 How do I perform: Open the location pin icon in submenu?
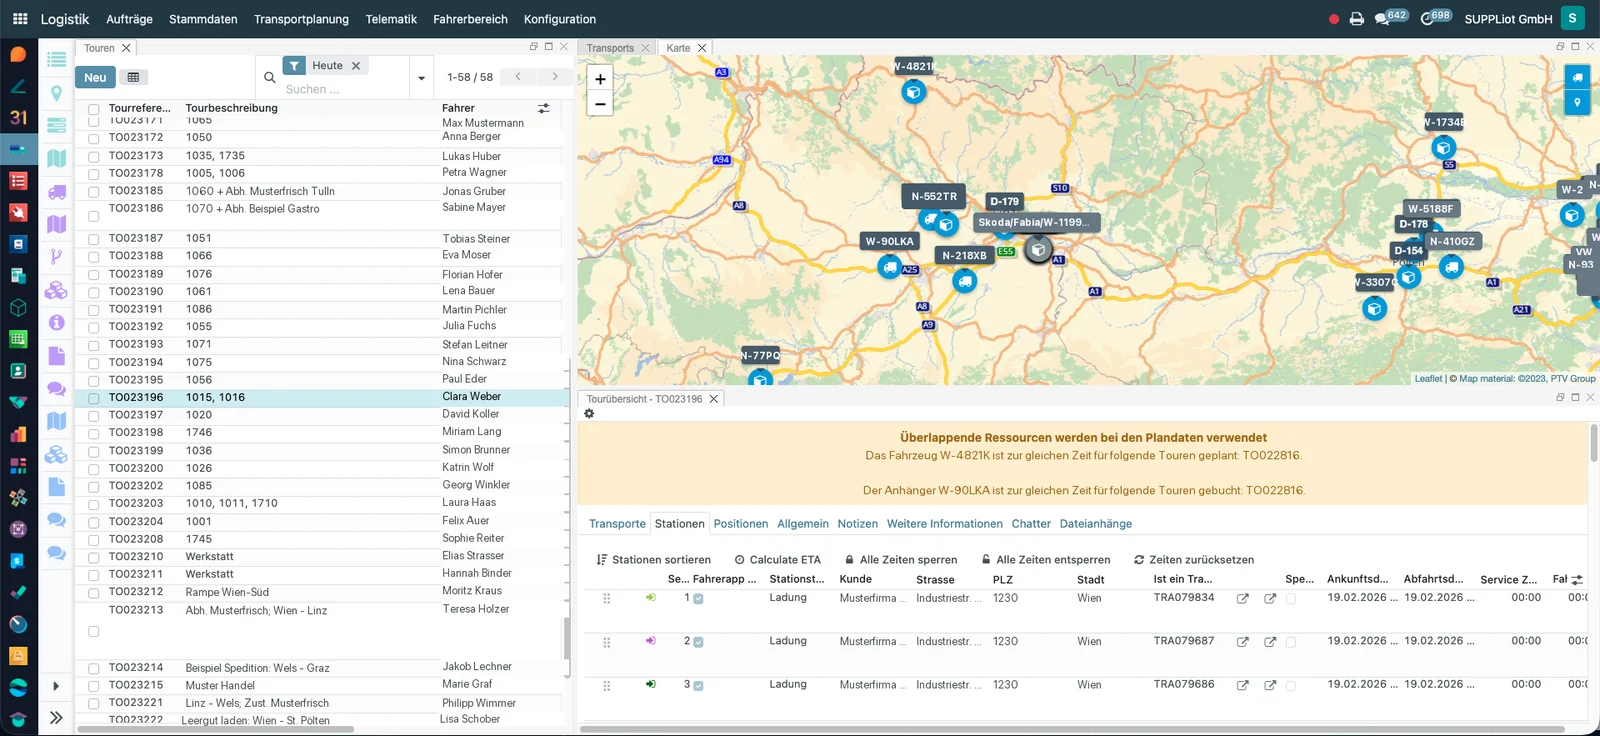coord(56,93)
